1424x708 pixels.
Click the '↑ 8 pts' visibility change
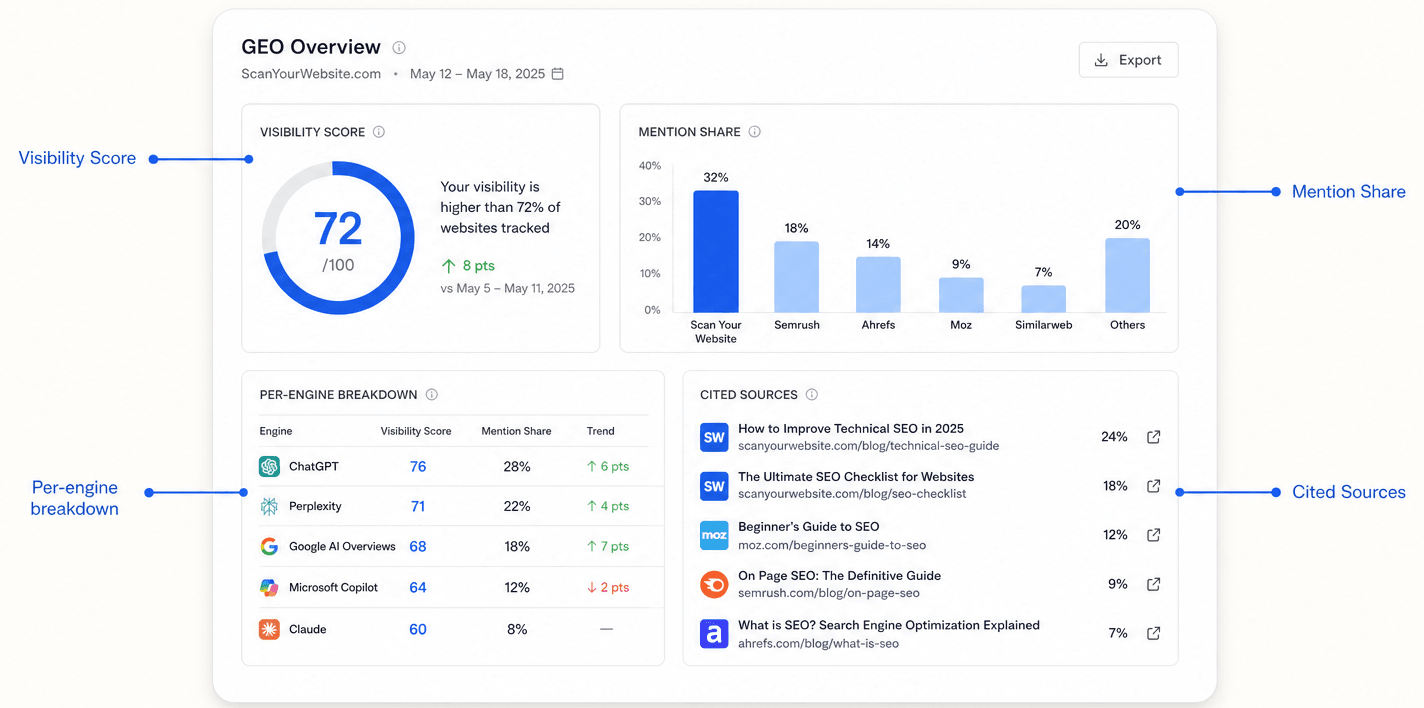pos(468,266)
